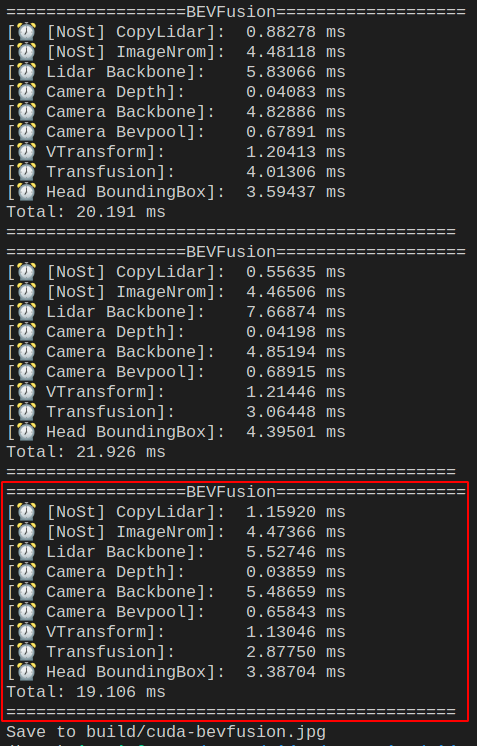Select the ImageNrom value 4.47366 ms

[x=295, y=532]
